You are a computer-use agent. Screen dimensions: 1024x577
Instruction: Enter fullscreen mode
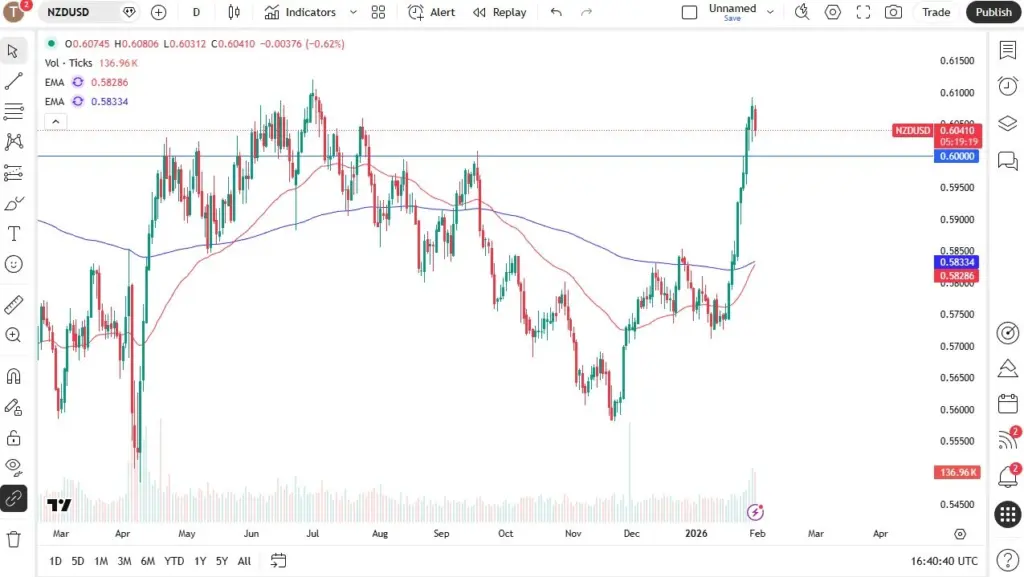tap(863, 12)
